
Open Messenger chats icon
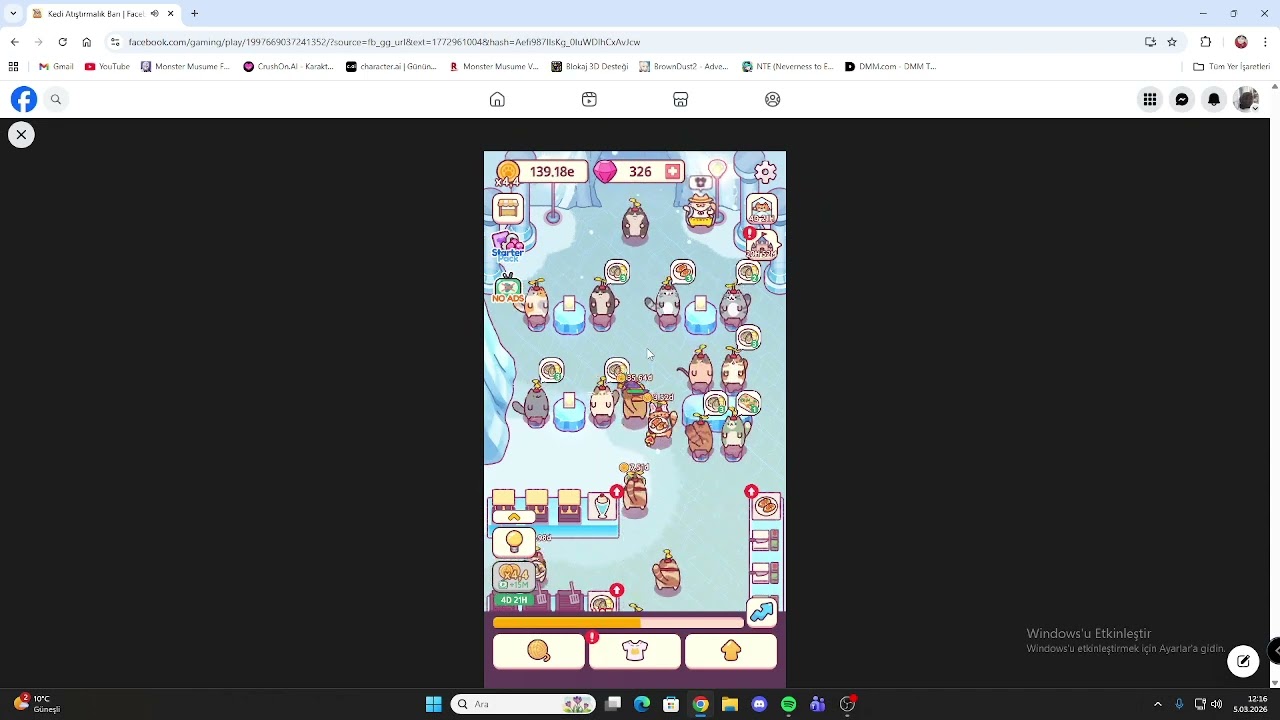tap(1182, 99)
